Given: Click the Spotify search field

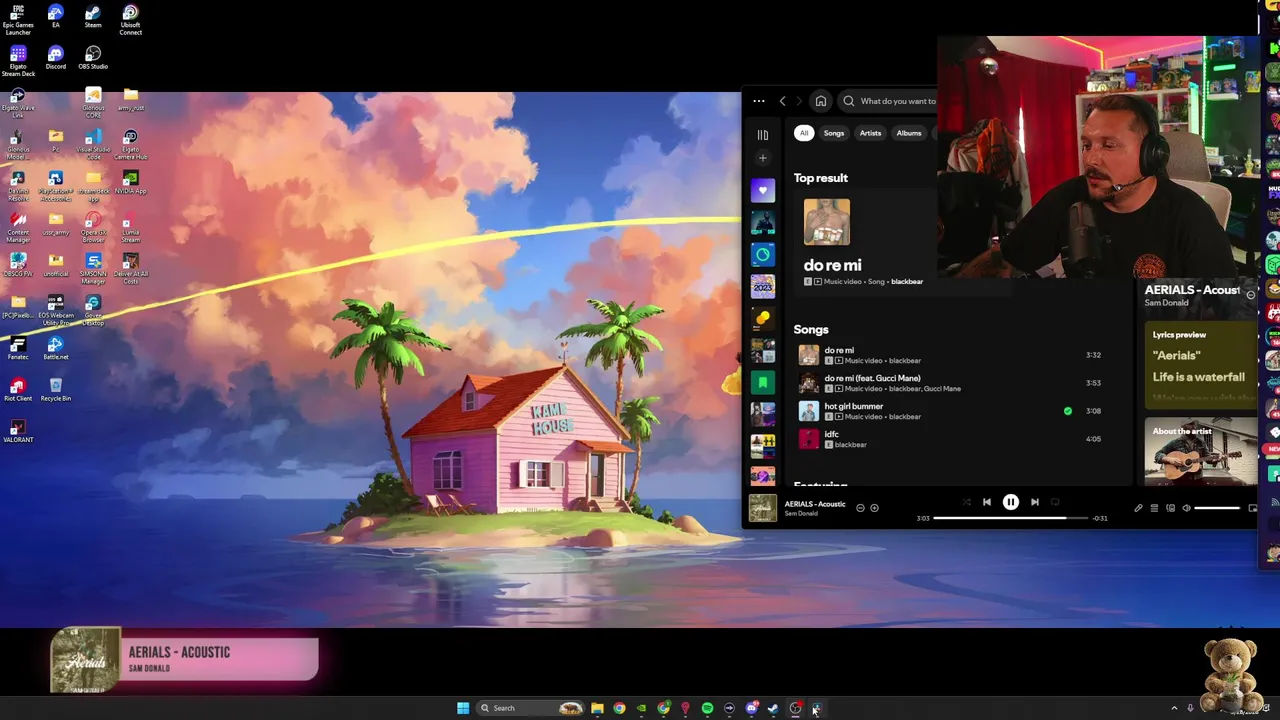Looking at the screenshot, I should (888, 101).
